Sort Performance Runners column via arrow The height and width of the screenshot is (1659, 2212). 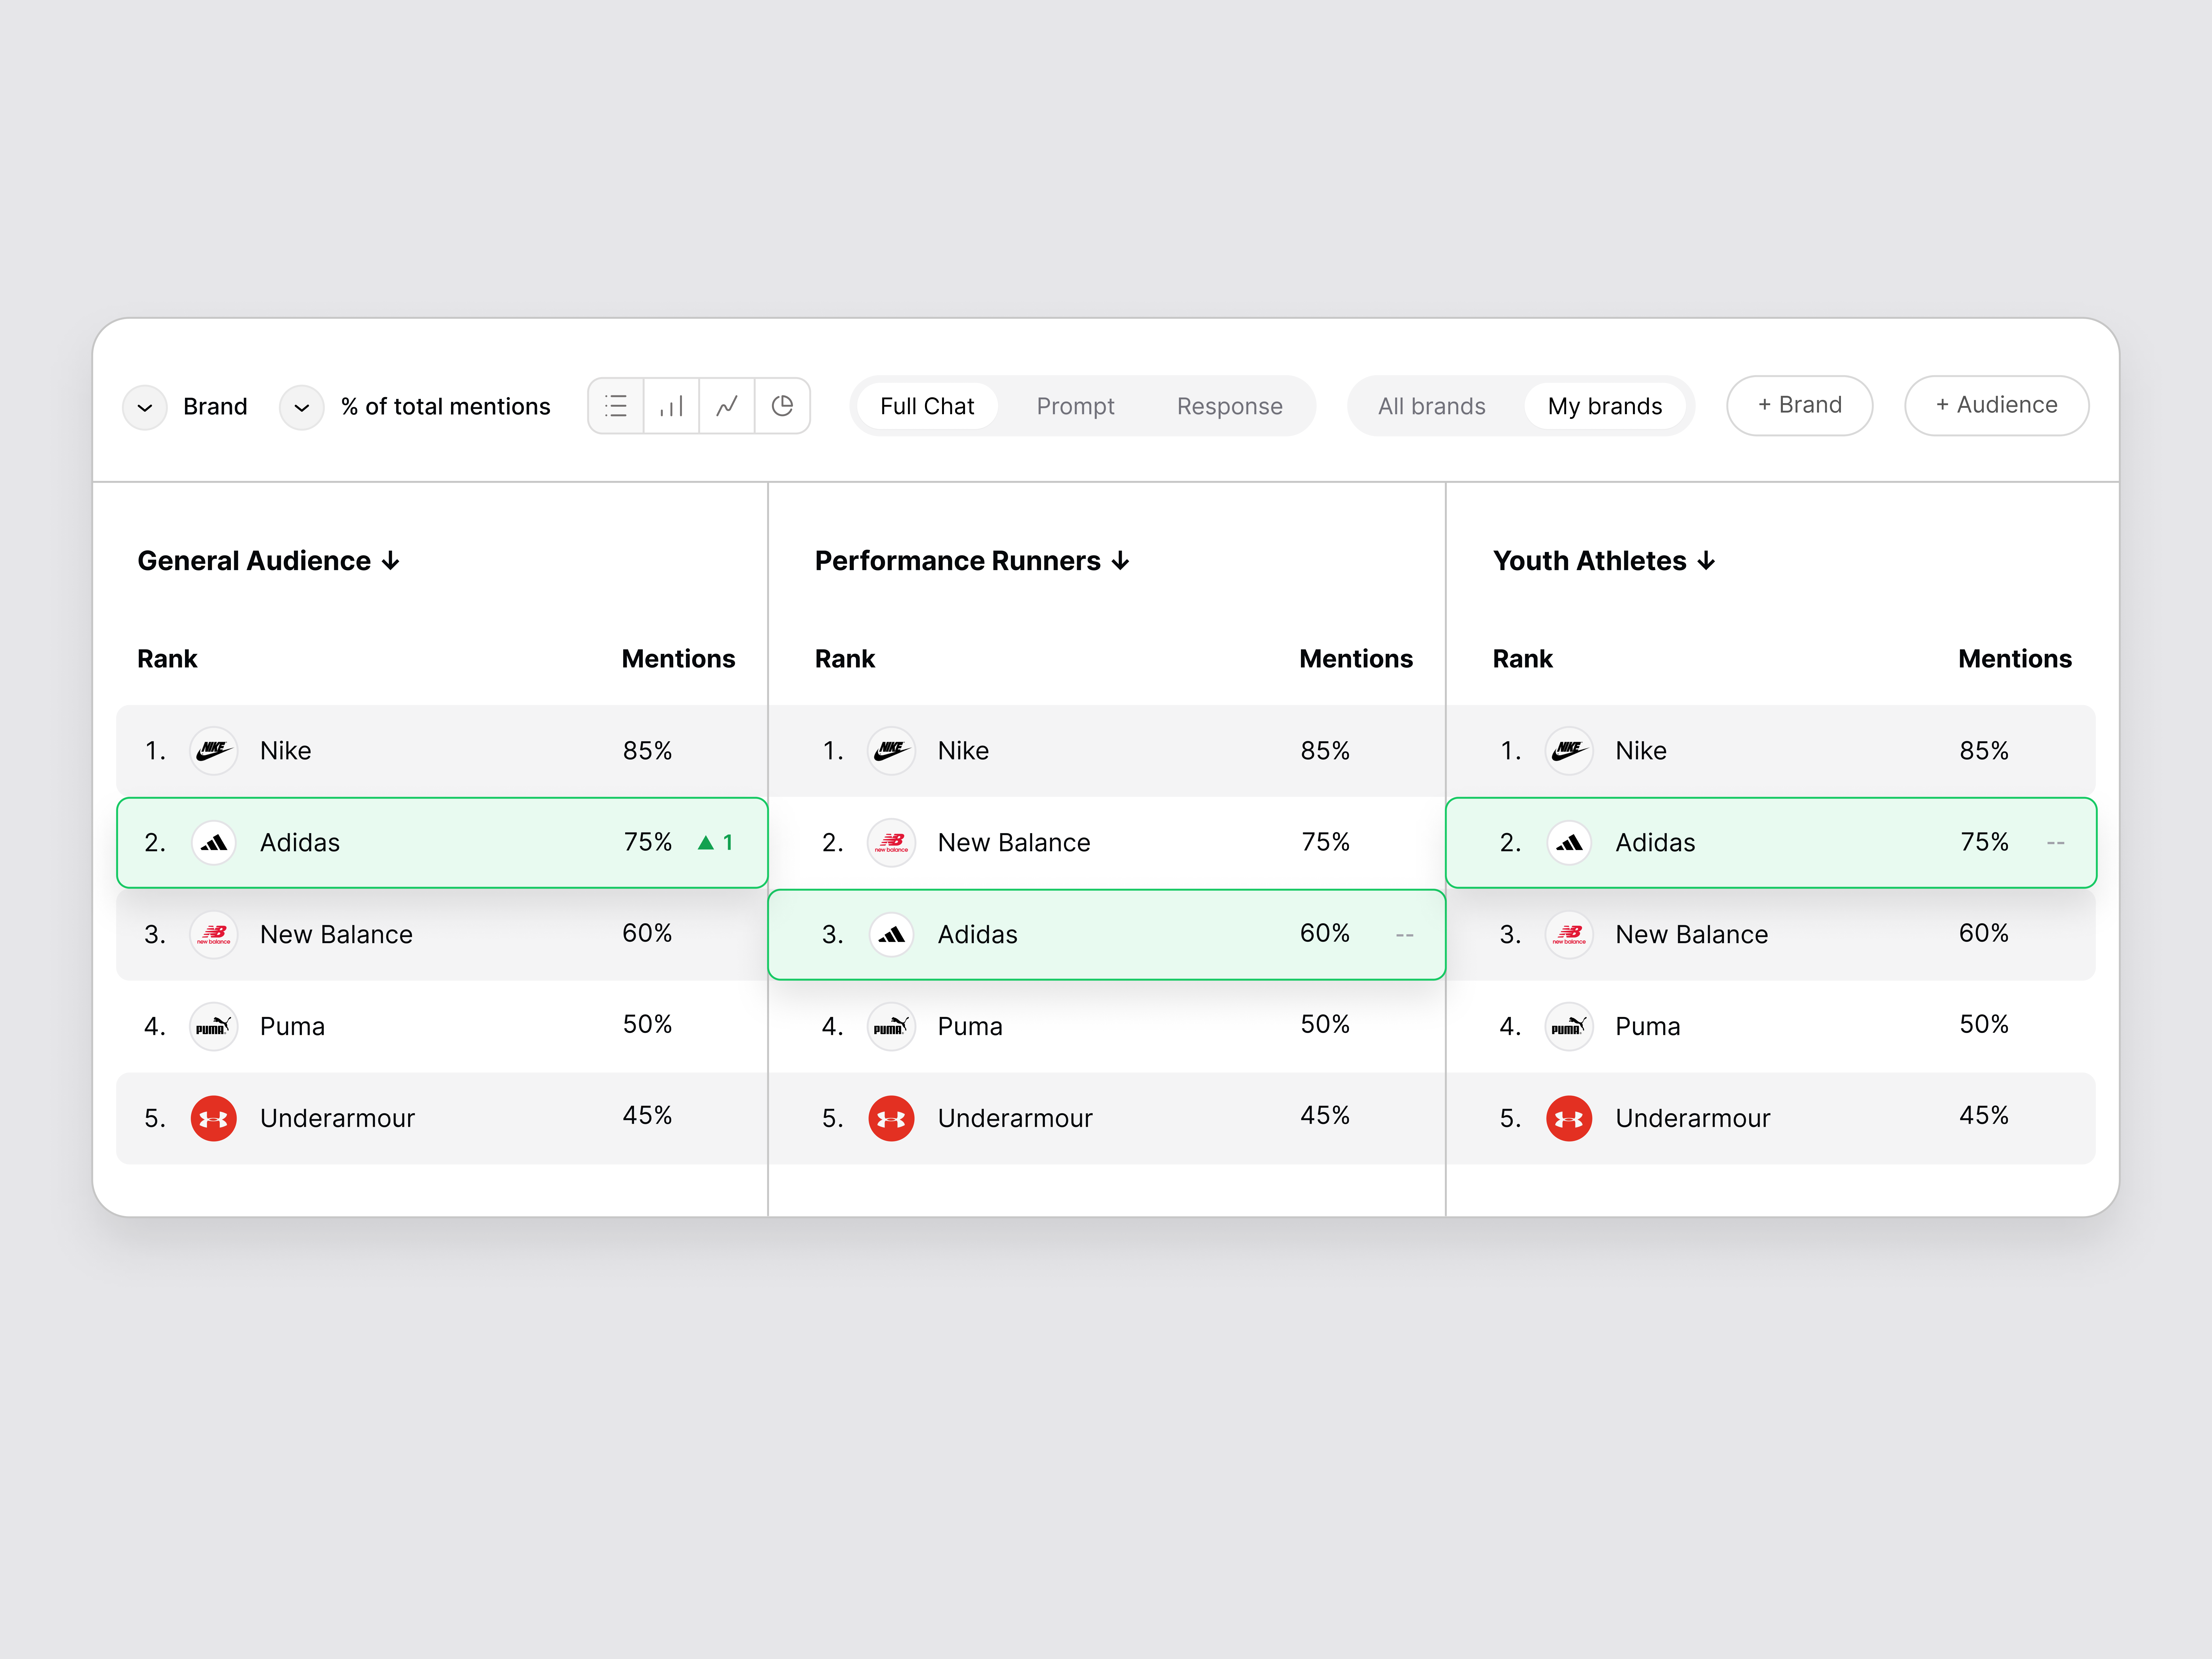[1121, 561]
